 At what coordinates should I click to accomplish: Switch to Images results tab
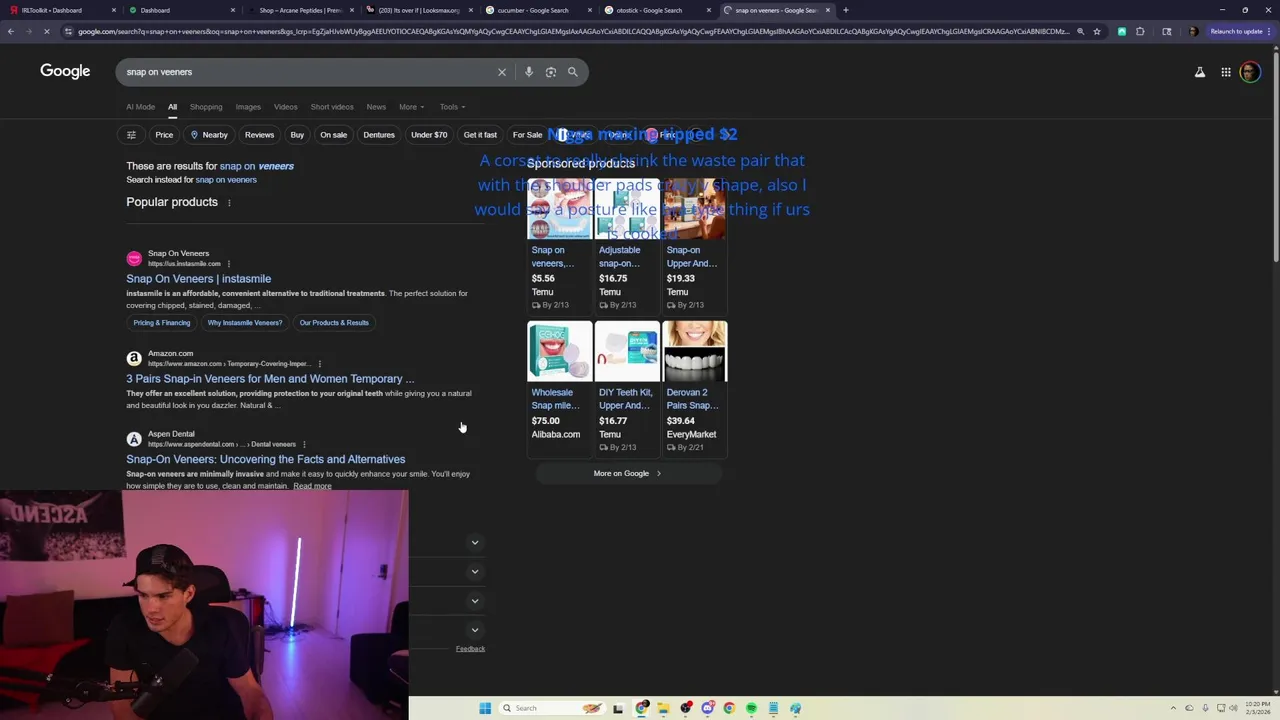click(248, 107)
